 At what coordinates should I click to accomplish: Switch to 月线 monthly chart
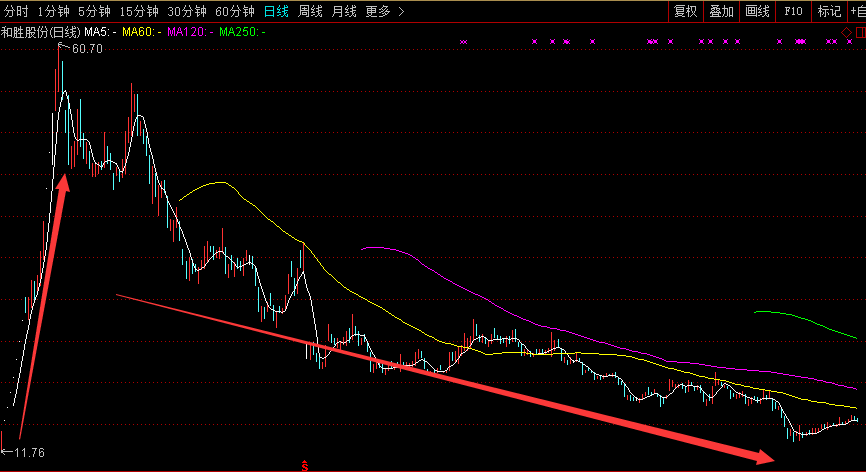[x=344, y=11]
